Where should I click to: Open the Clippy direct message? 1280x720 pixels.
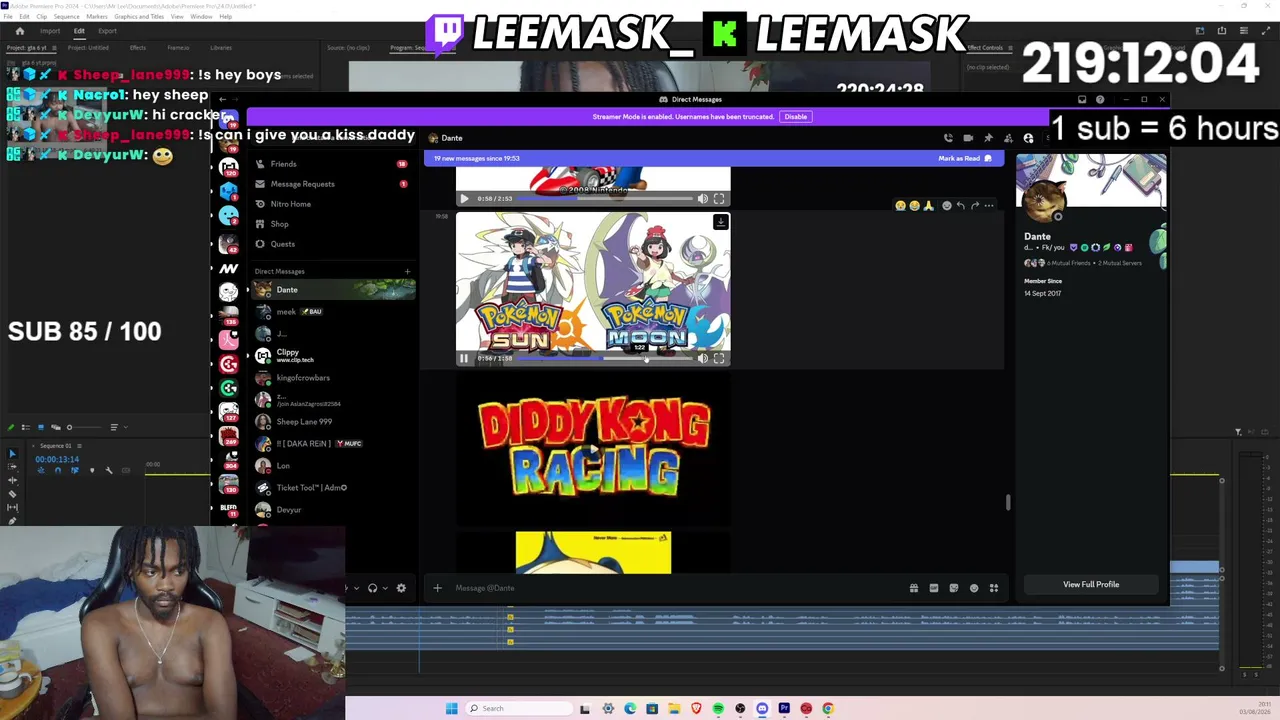click(x=333, y=356)
